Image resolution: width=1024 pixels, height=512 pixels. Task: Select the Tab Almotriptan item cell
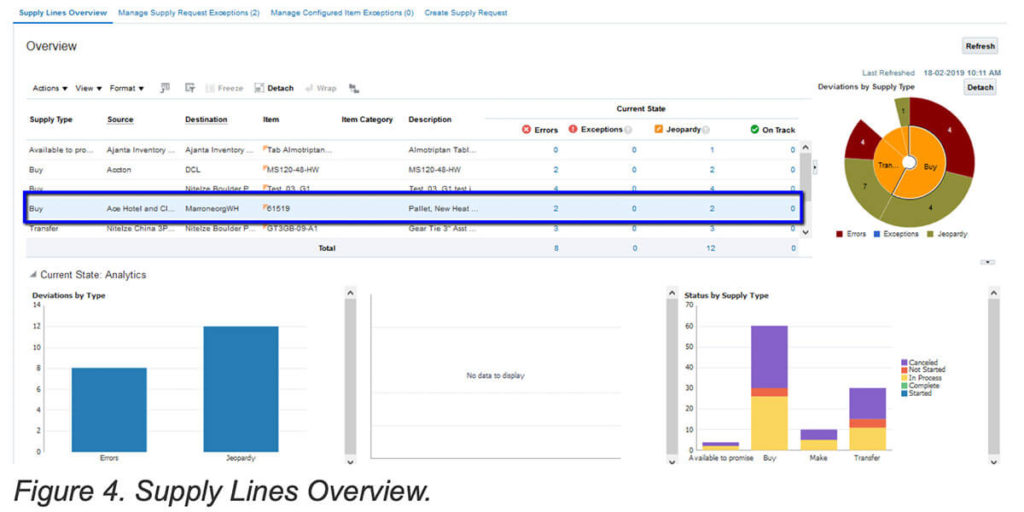point(297,150)
